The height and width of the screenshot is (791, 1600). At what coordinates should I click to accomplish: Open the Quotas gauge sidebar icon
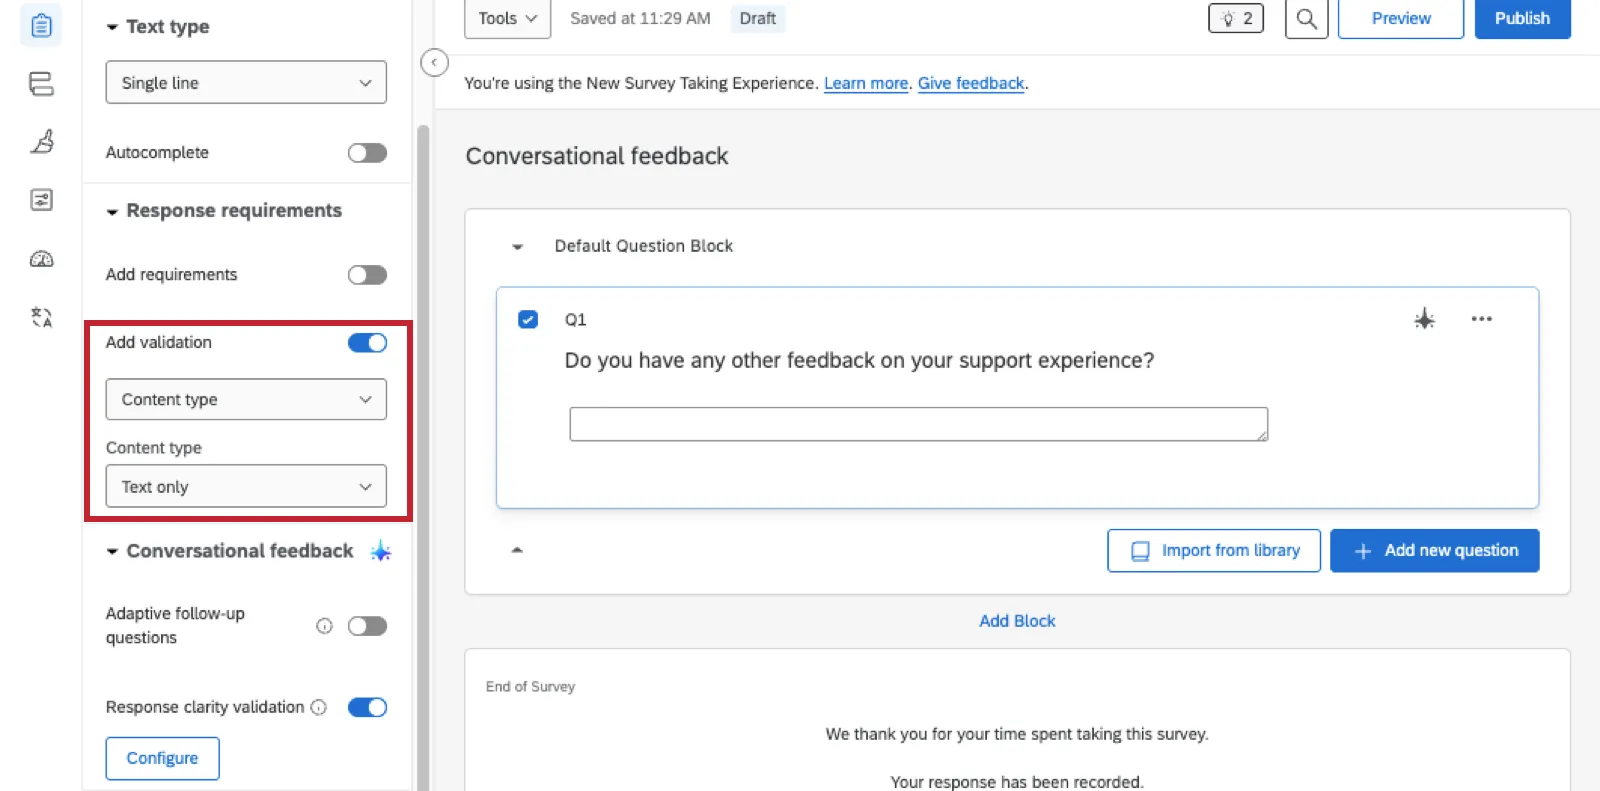tap(41, 259)
